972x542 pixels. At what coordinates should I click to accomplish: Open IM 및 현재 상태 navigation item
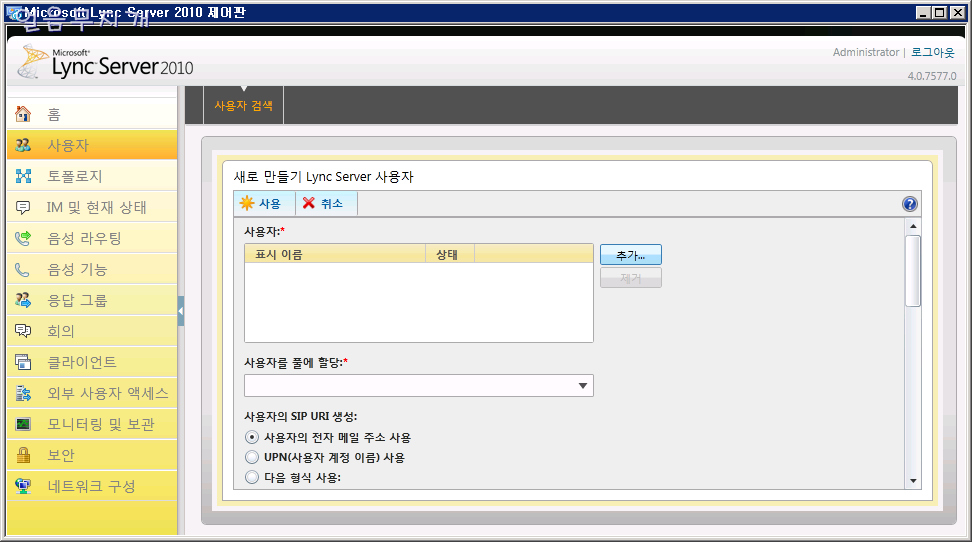pyautogui.click(x=92, y=207)
